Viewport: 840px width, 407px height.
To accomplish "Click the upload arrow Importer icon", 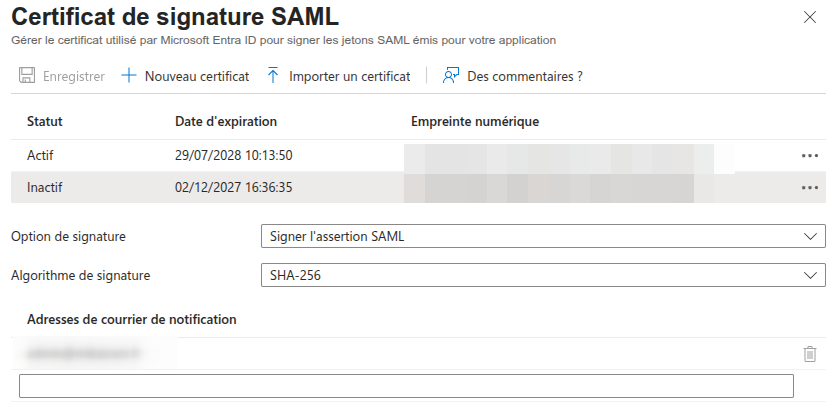I will click(273, 76).
